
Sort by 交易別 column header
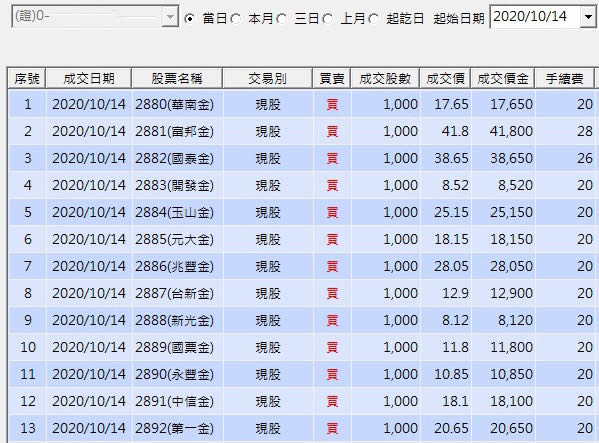point(267,79)
